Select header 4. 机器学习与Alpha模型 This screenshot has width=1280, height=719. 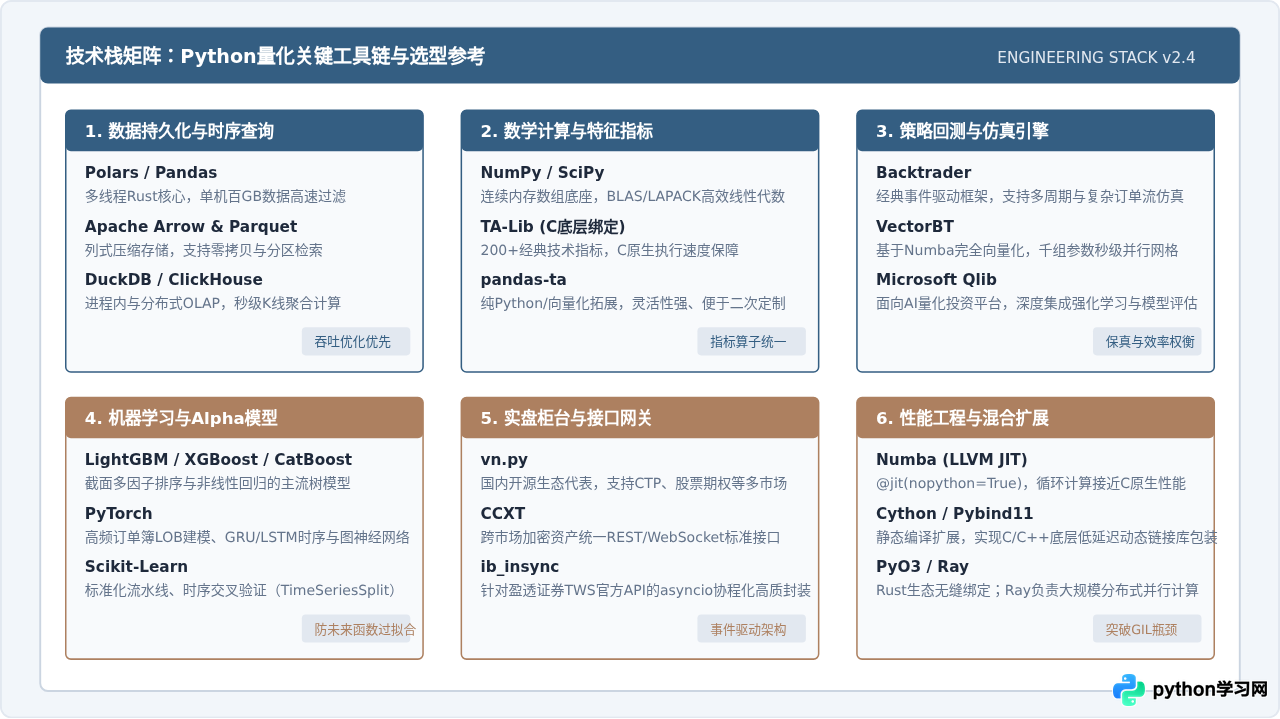tap(244, 418)
